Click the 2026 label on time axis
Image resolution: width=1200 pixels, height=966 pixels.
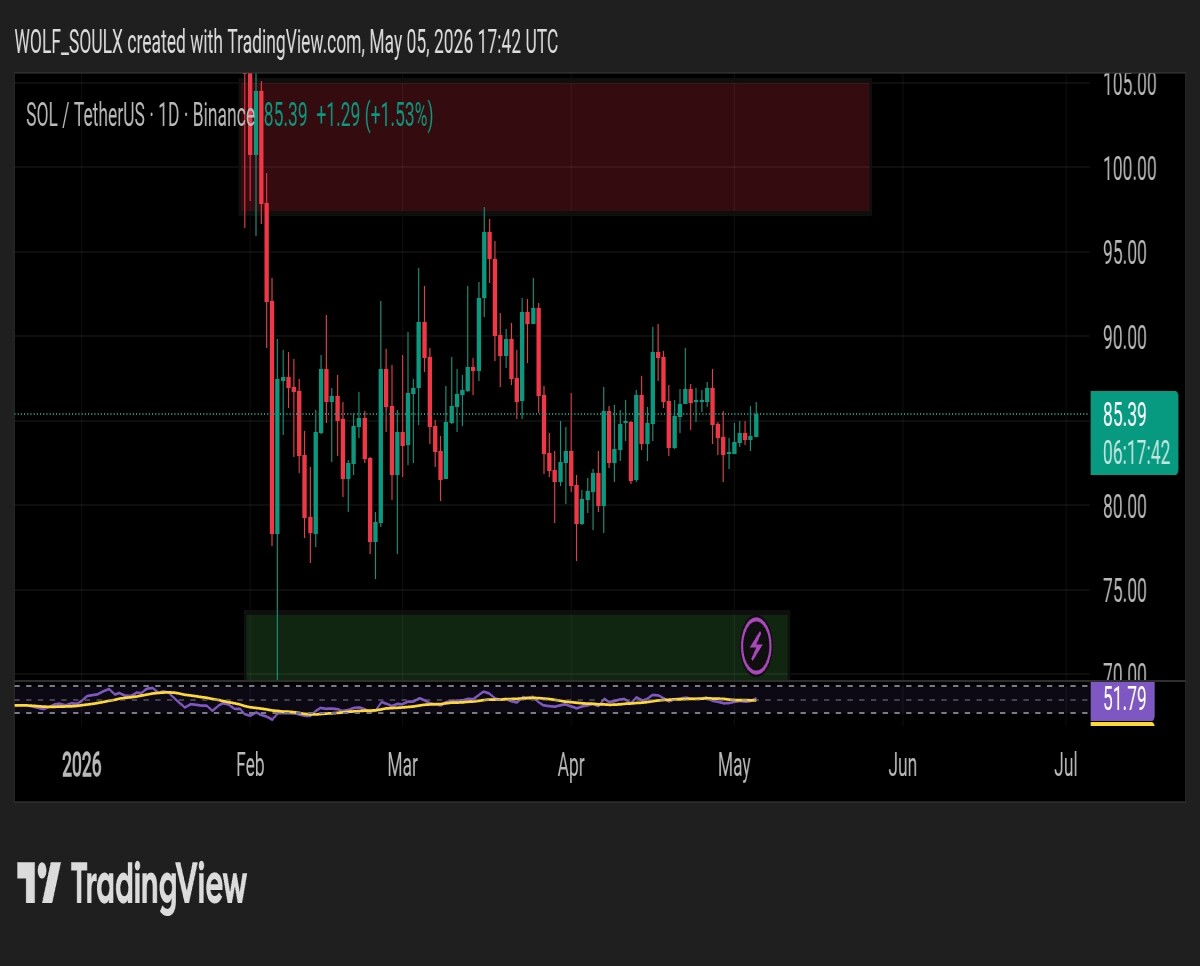pos(81,766)
